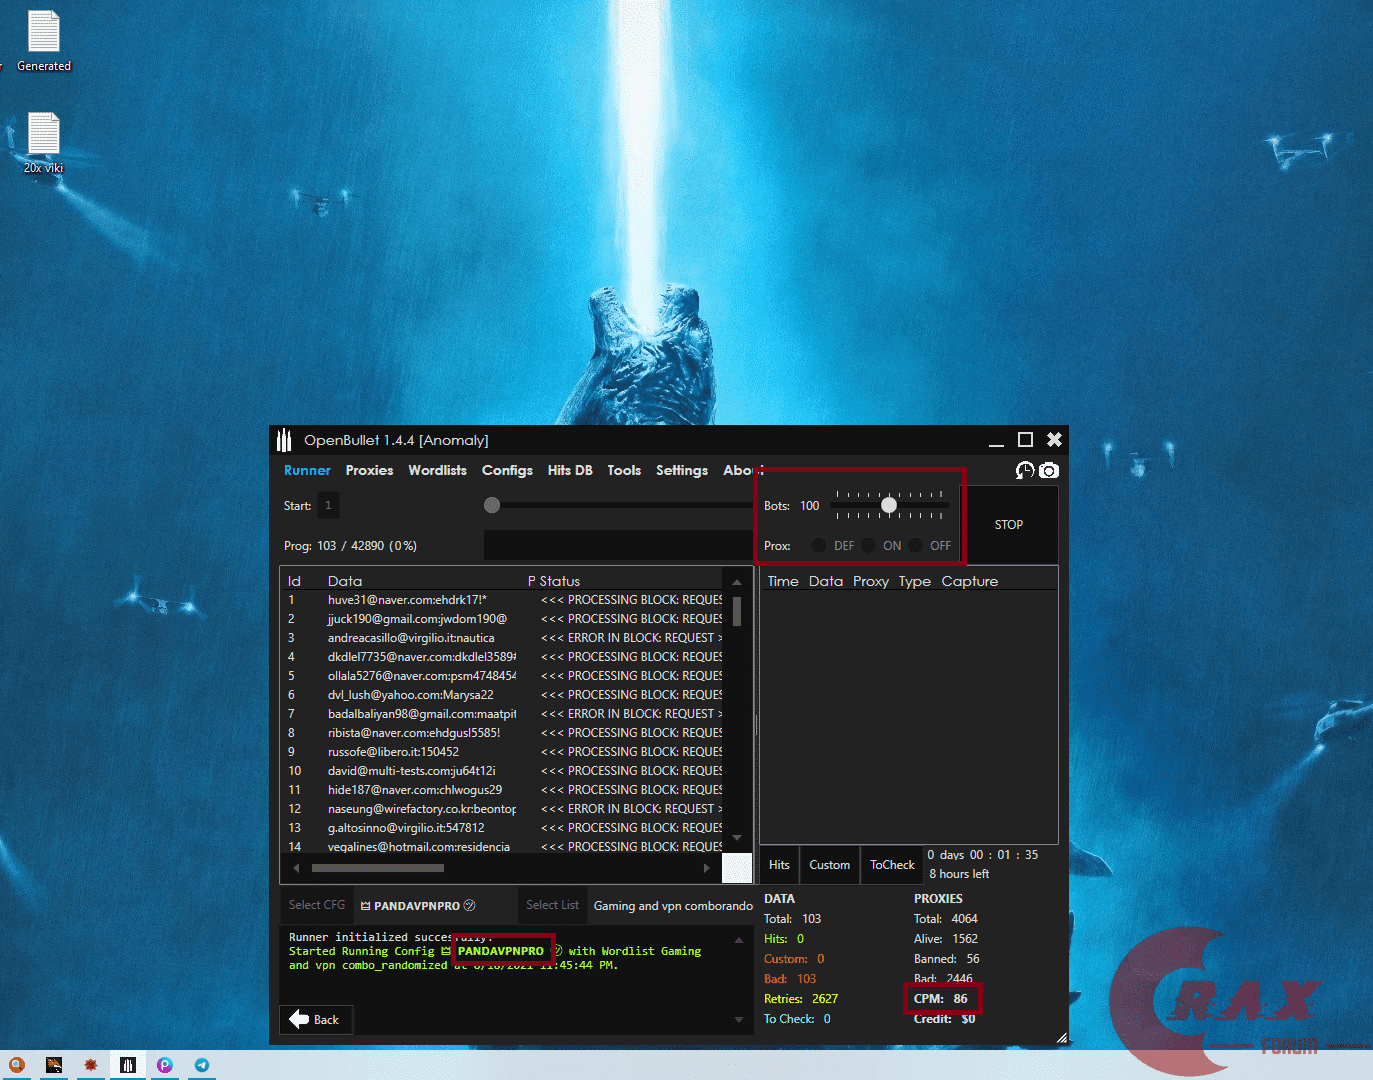Click the data list scroll-up arrow
The width and height of the screenshot is (1373, 1080).
tap(737, 582)
